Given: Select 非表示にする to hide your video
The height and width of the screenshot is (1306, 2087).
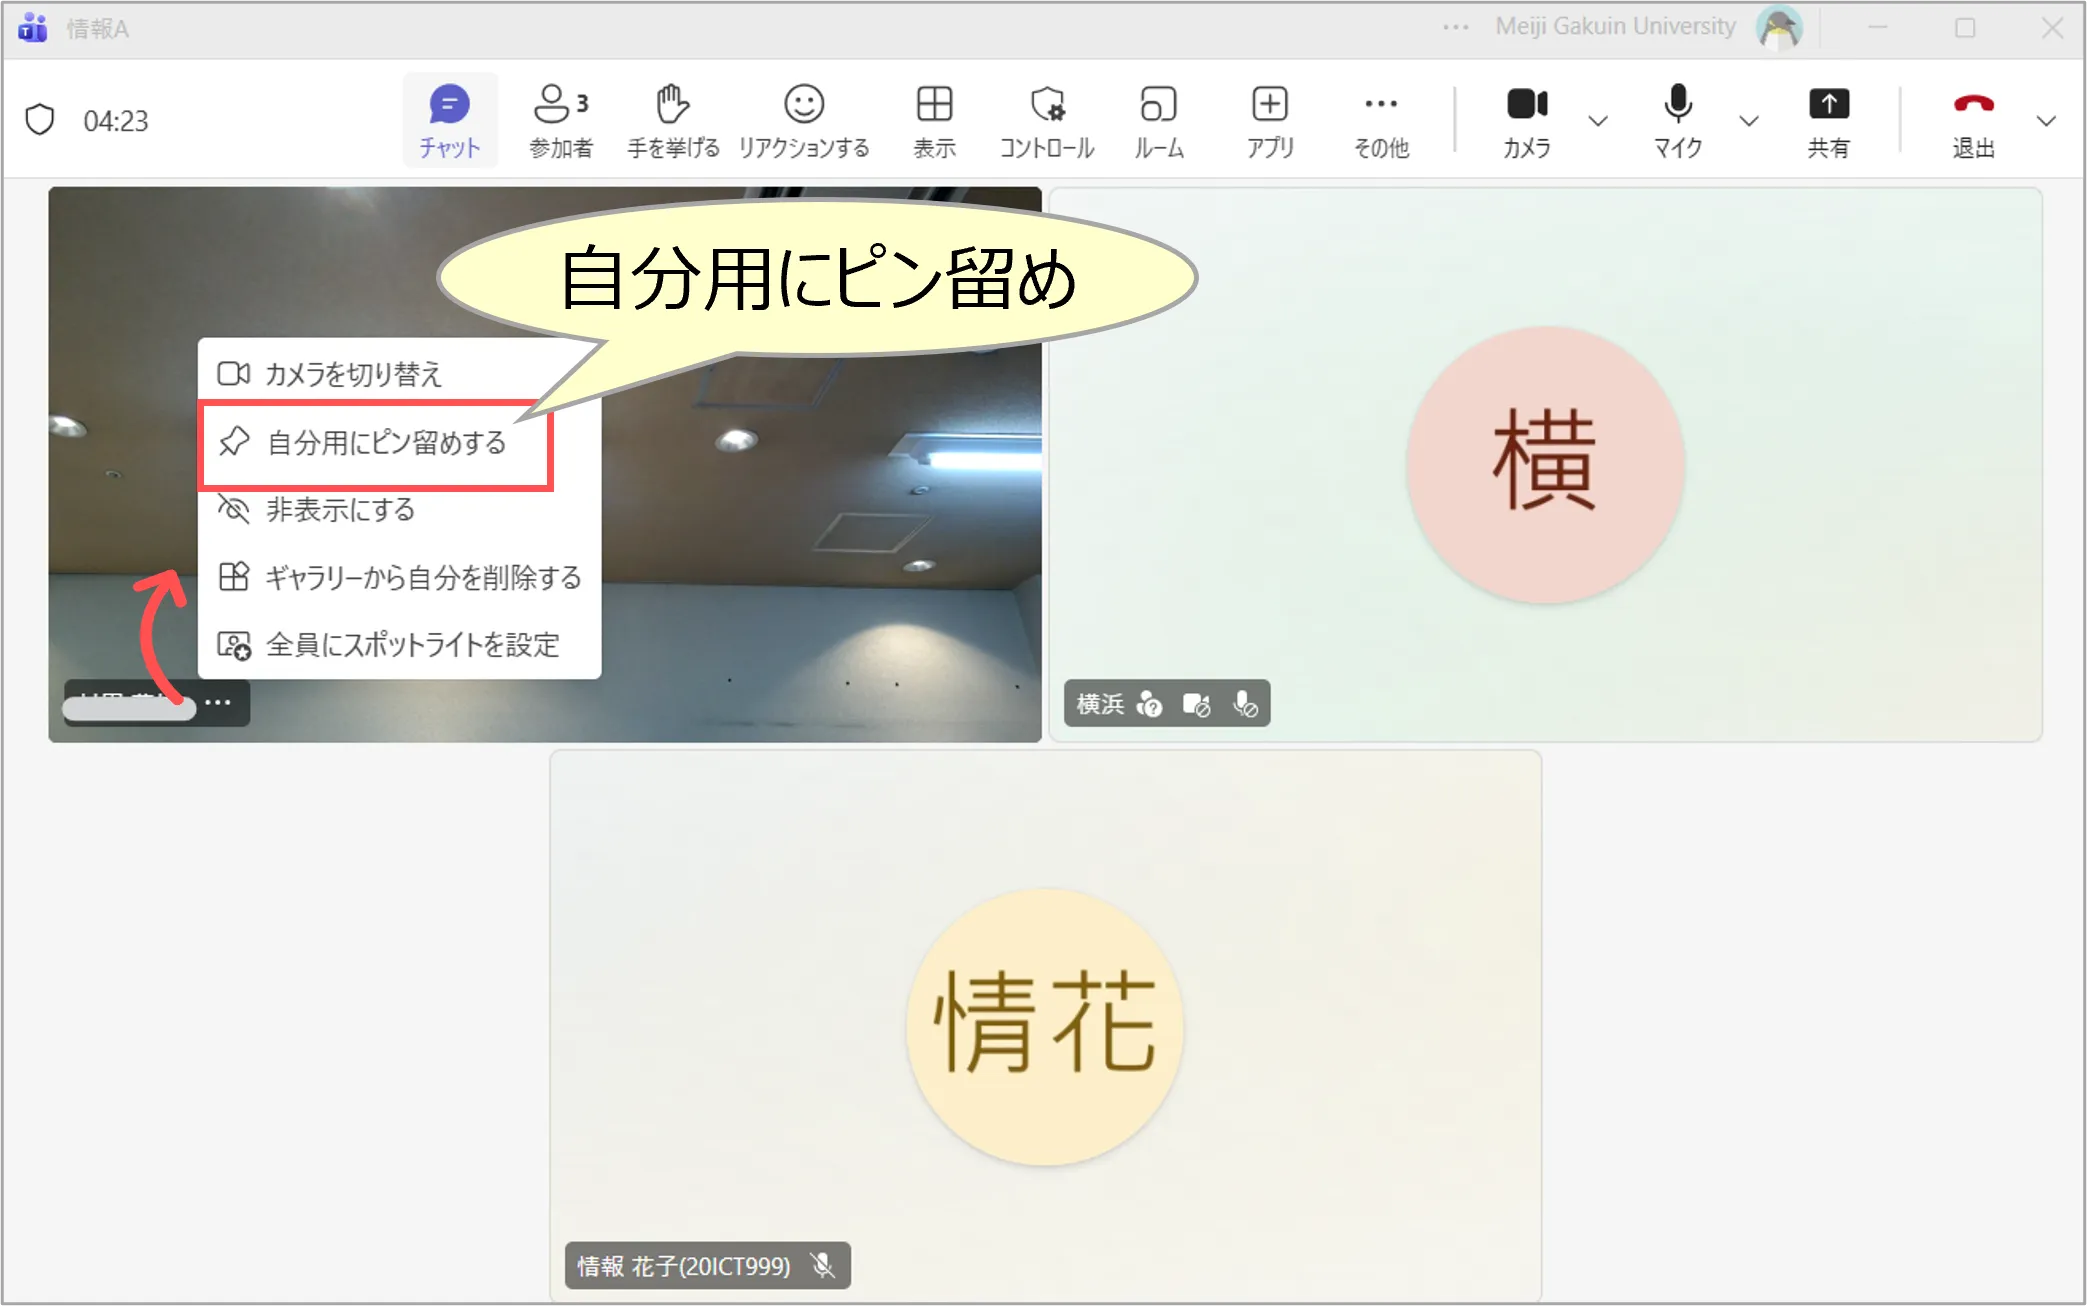Looking at the screenshot, I should pyautogui.click(x=340, y=510).
